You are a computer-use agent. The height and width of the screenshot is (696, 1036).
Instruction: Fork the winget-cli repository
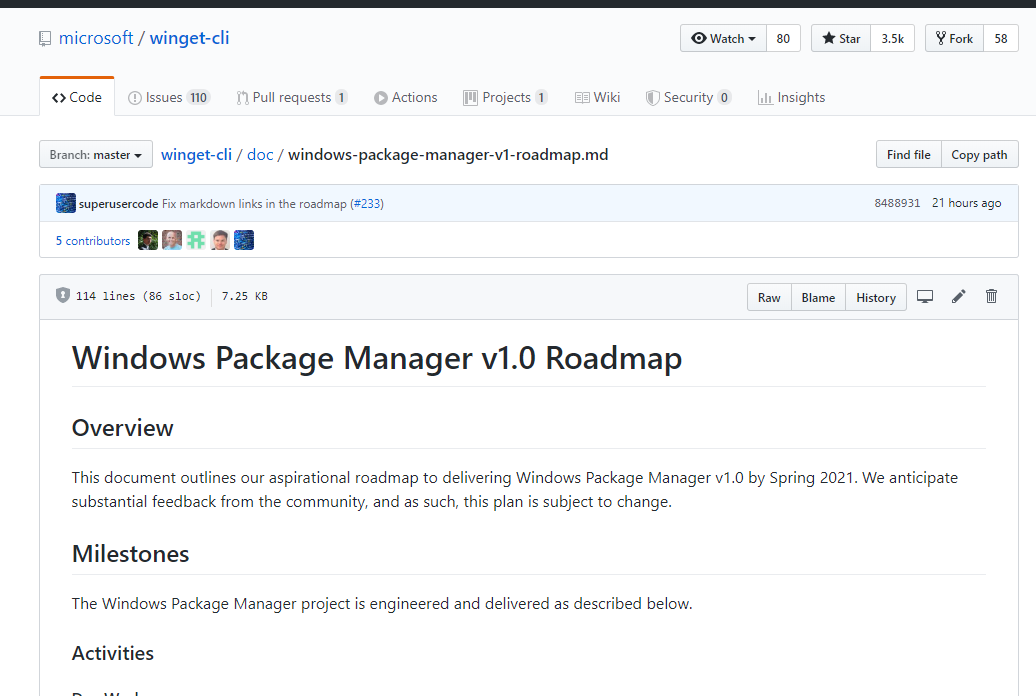[955, 38]
